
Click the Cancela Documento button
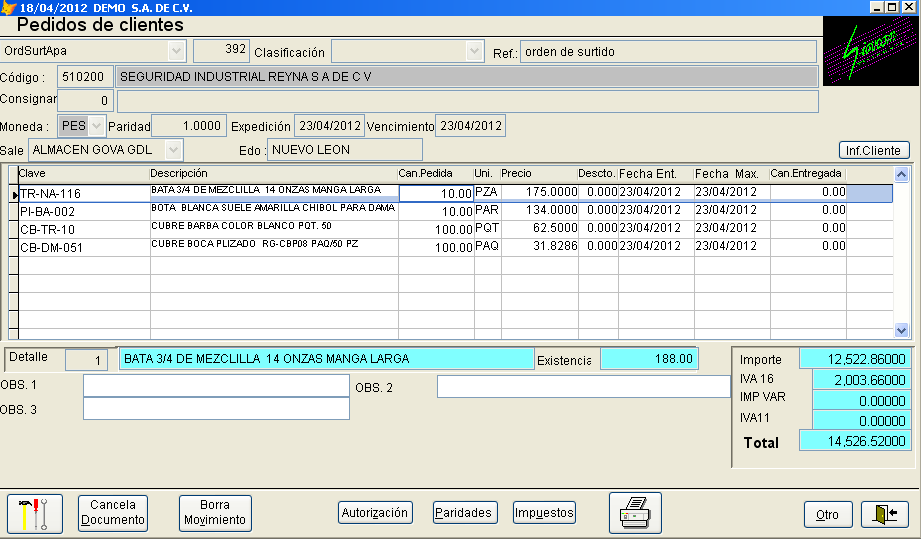(x=113, y=513)
